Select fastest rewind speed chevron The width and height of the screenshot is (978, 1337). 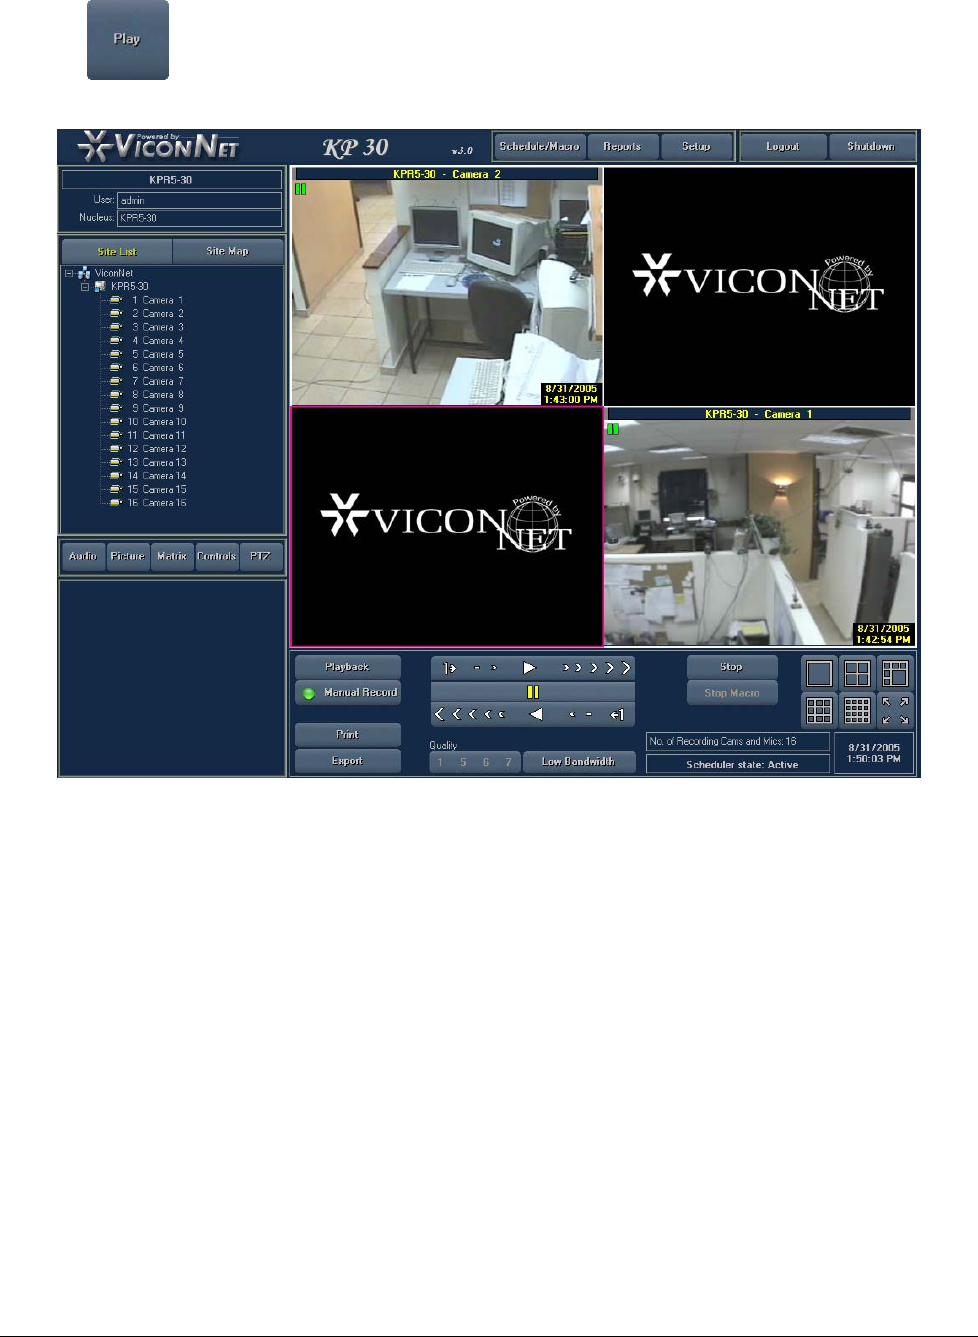(439, 714)
